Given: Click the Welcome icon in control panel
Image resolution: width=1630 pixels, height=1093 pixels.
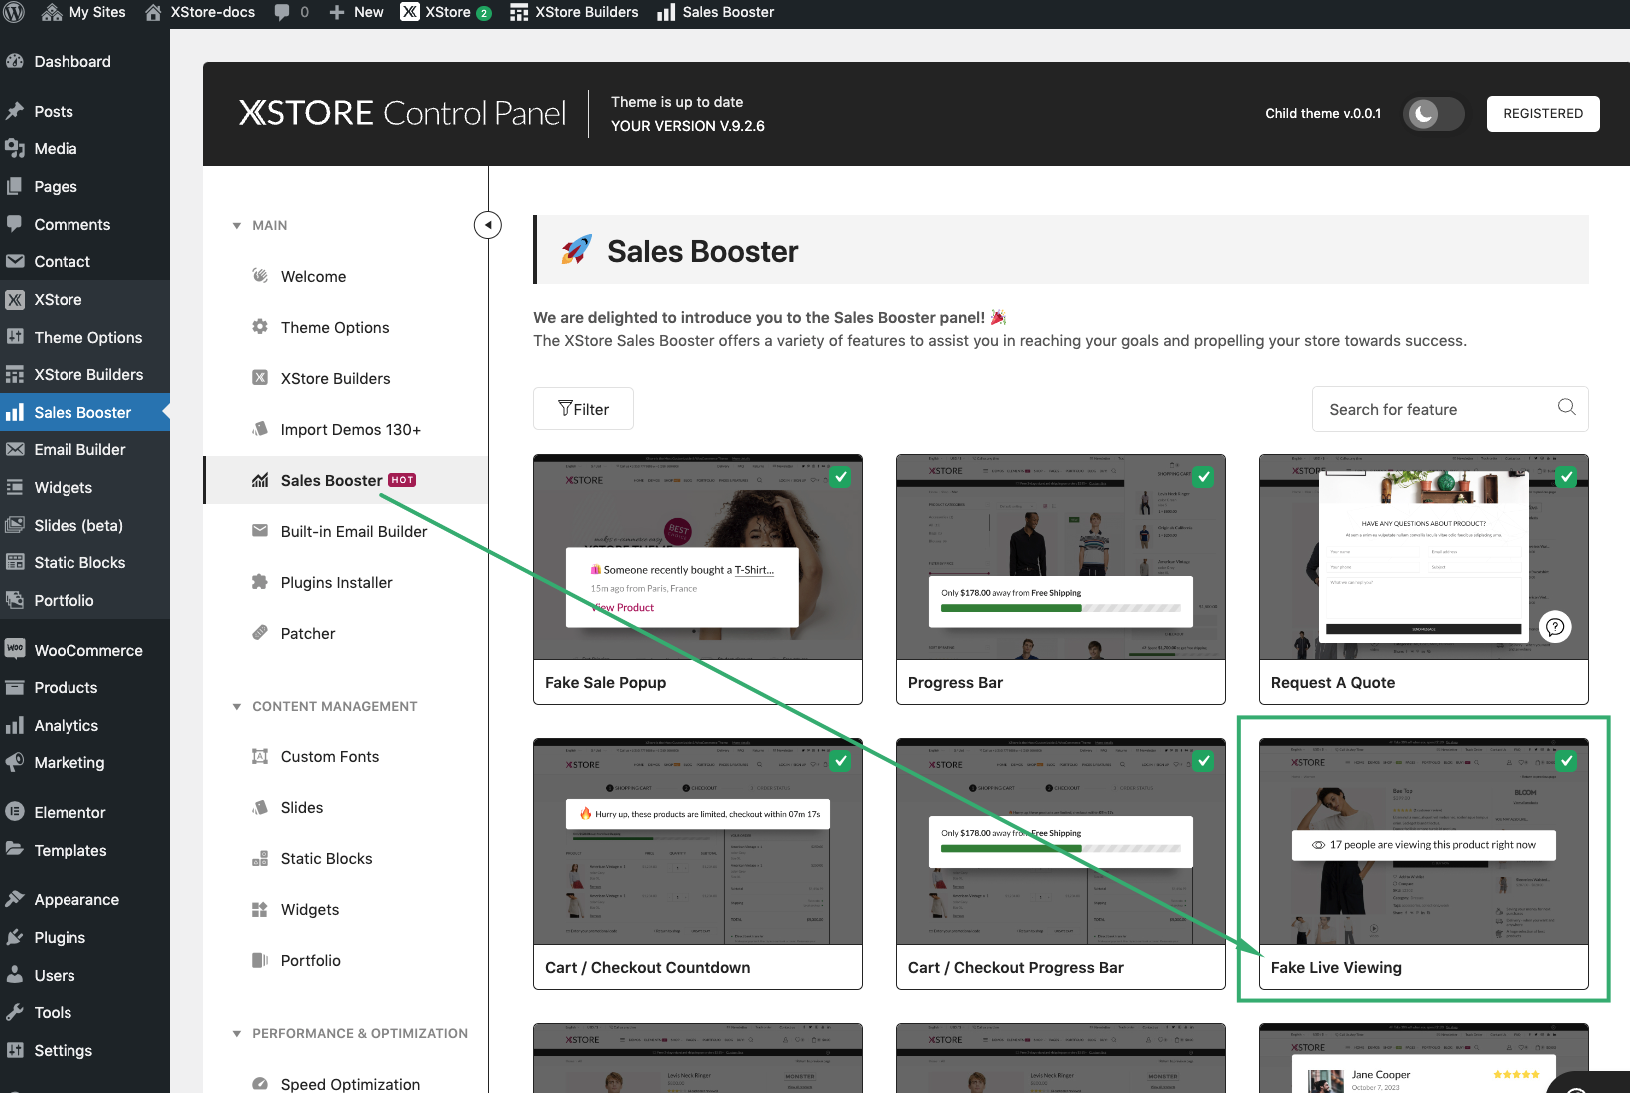Looking at the screenshot, I should click(x=260, y=275).
